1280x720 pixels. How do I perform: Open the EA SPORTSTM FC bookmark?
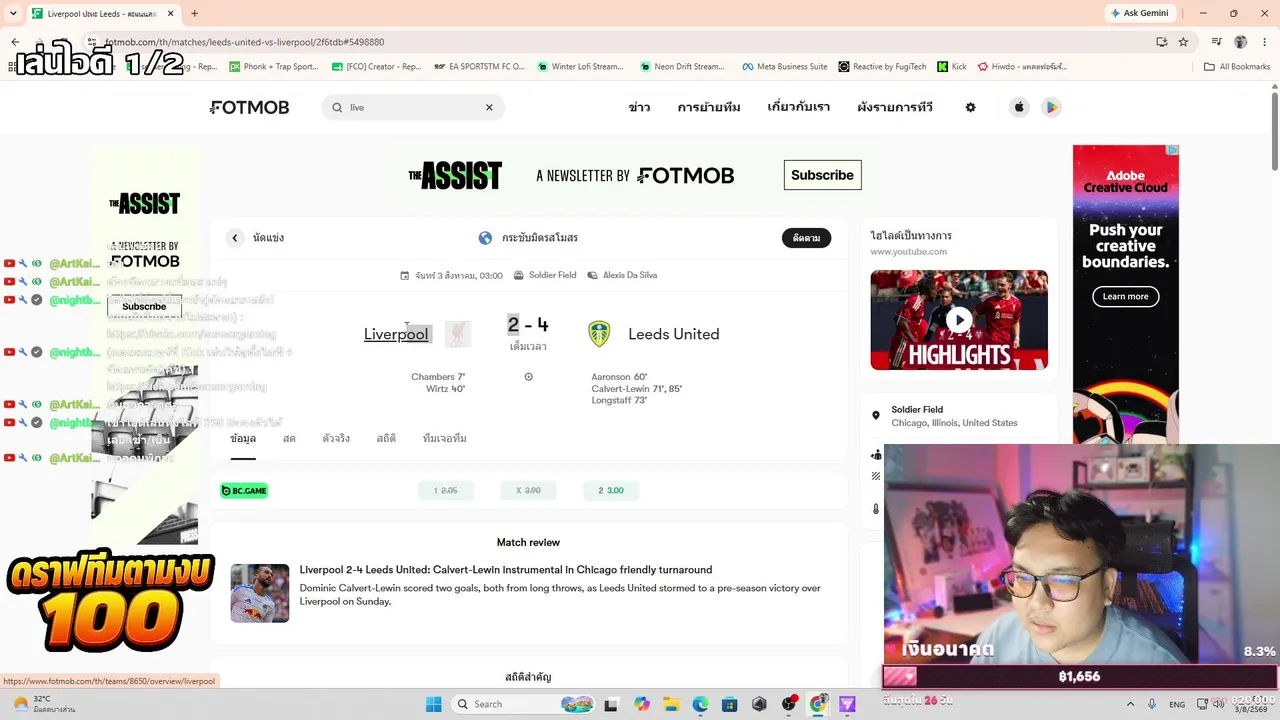pos(479,67)
